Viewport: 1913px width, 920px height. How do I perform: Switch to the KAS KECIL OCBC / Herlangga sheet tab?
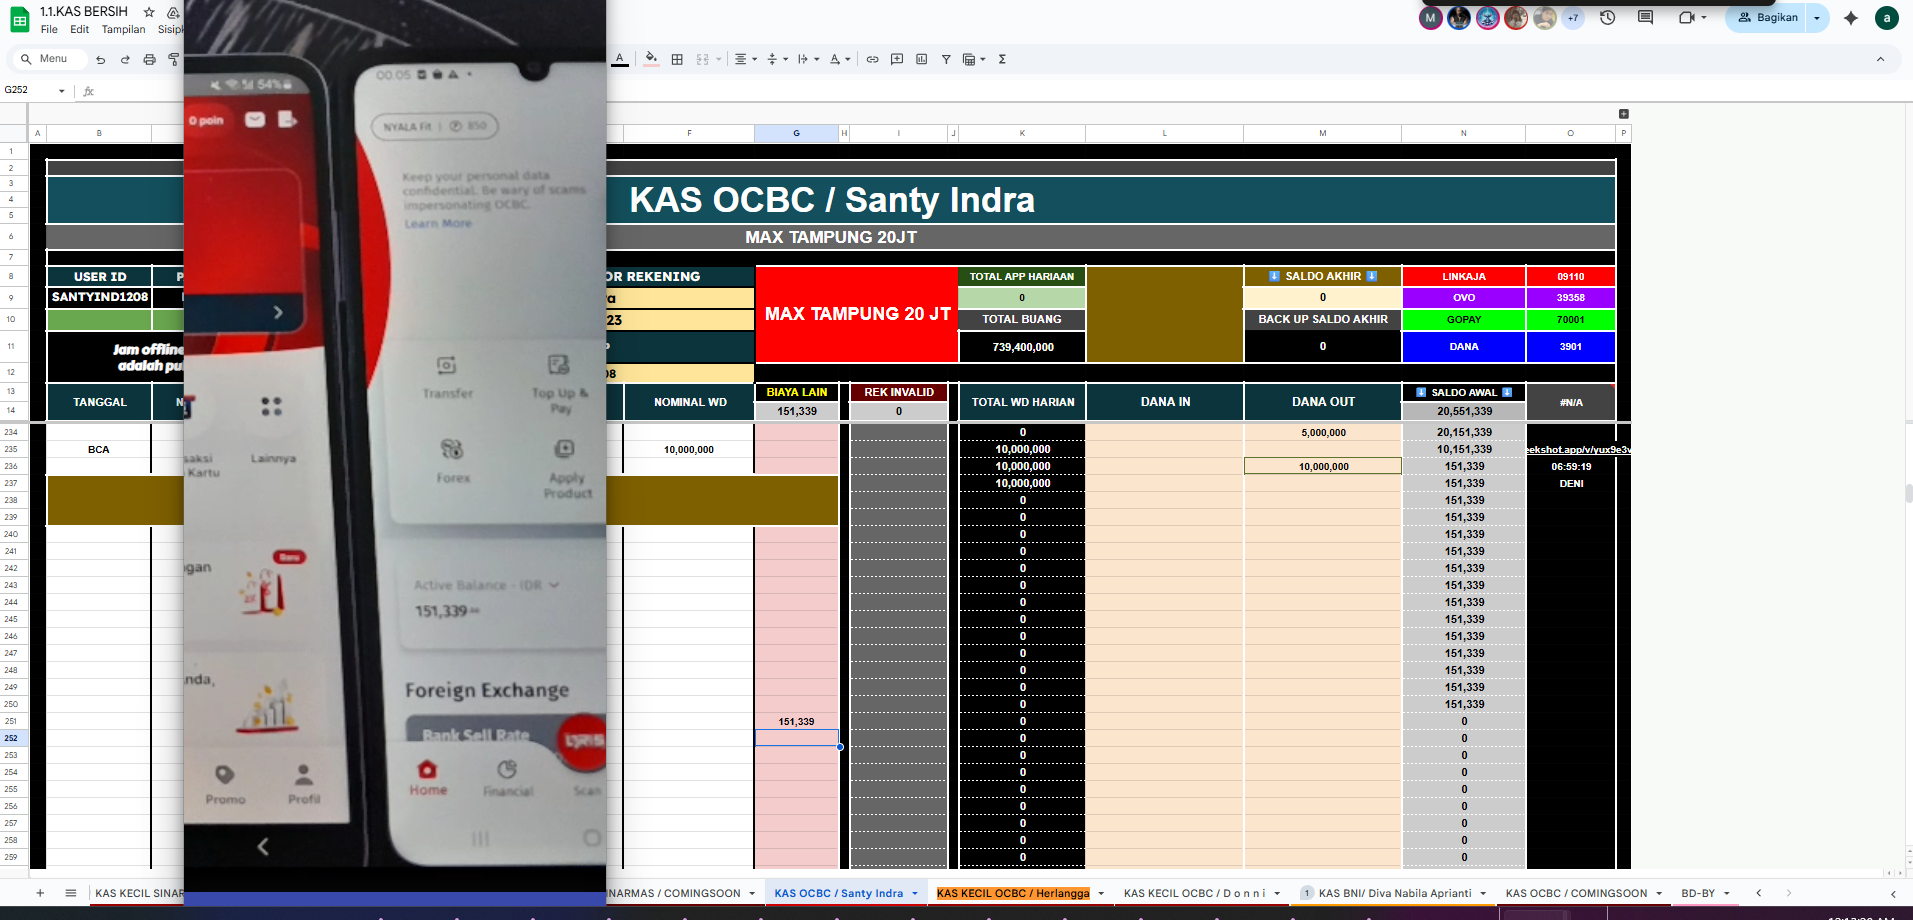(x=1013, y=894)
